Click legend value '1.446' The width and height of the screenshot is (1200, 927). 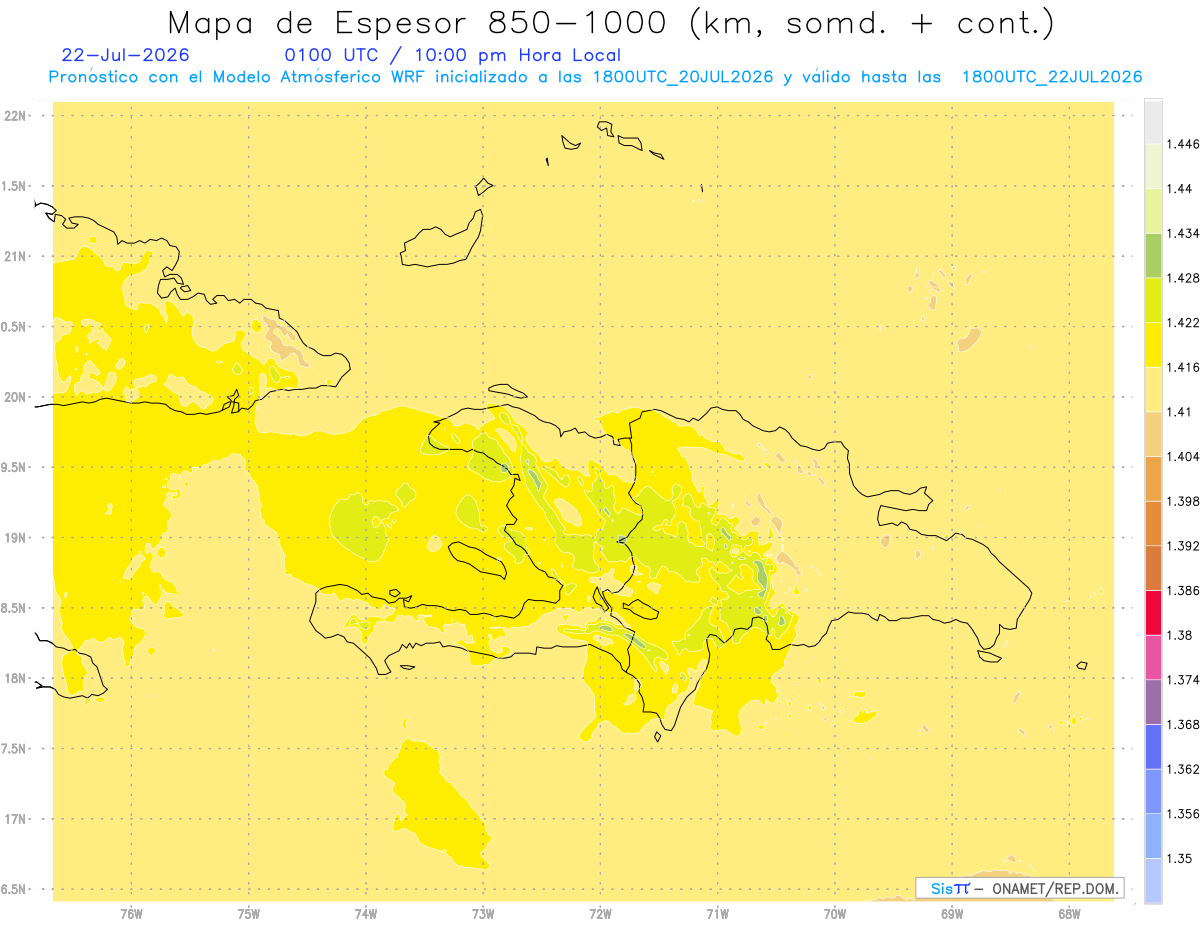point(1183,144)
